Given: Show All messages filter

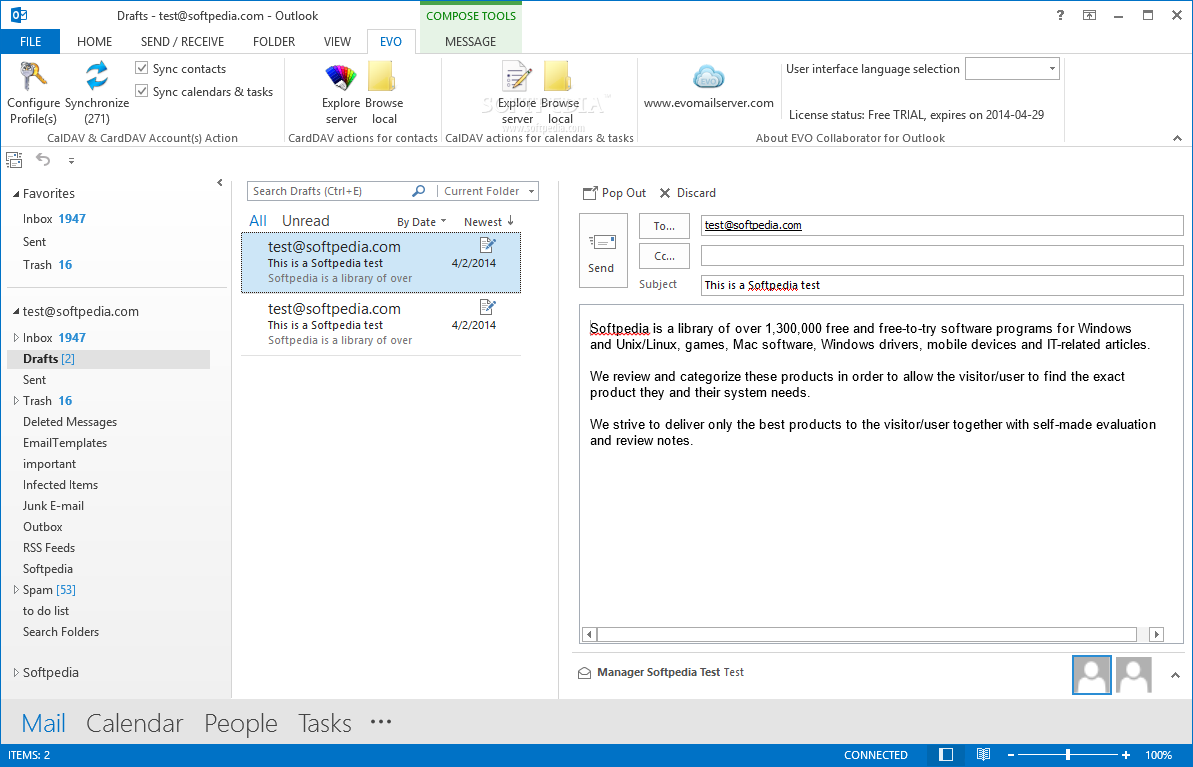Looking at the screenshot, I should tap(258, 221).
